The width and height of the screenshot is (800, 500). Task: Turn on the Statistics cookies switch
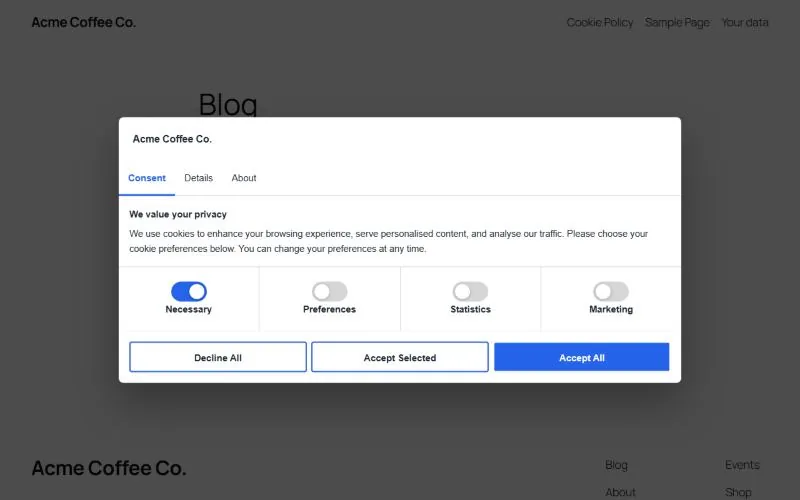point(470,291)
